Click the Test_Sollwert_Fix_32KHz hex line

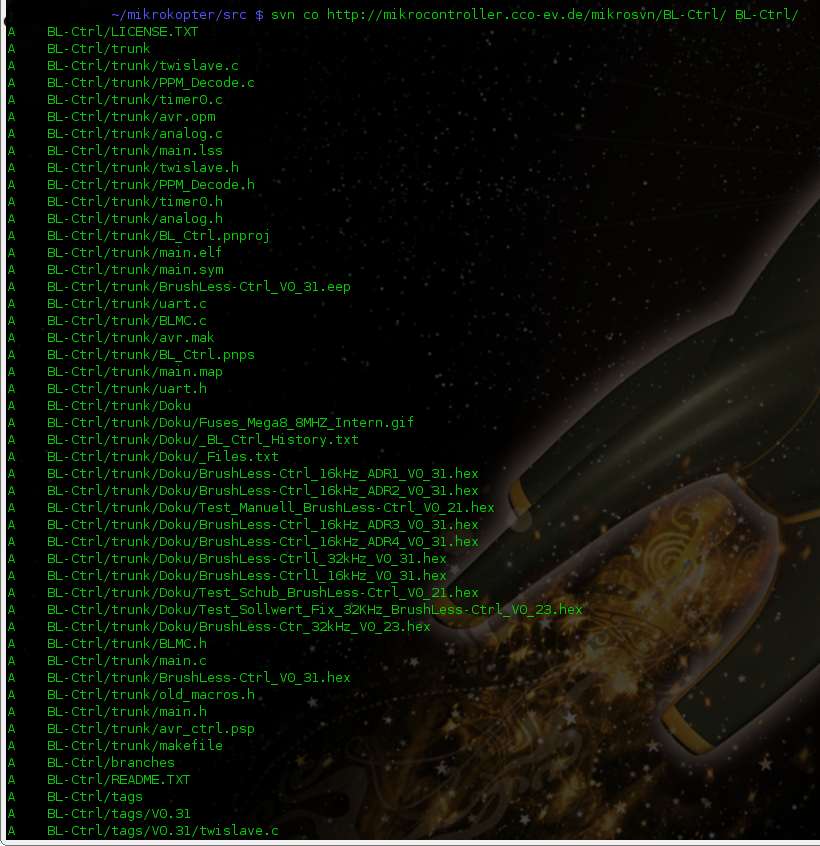click(x=315, y=610)
